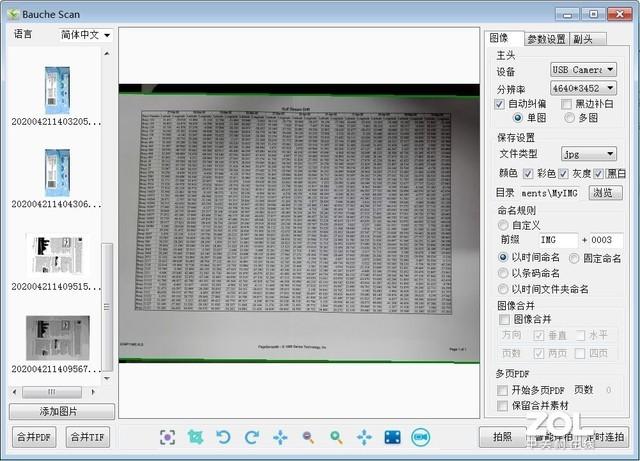This screenshot has height=461, width=640.
Task: Select the crop tool icon
Action: (196, 437)
